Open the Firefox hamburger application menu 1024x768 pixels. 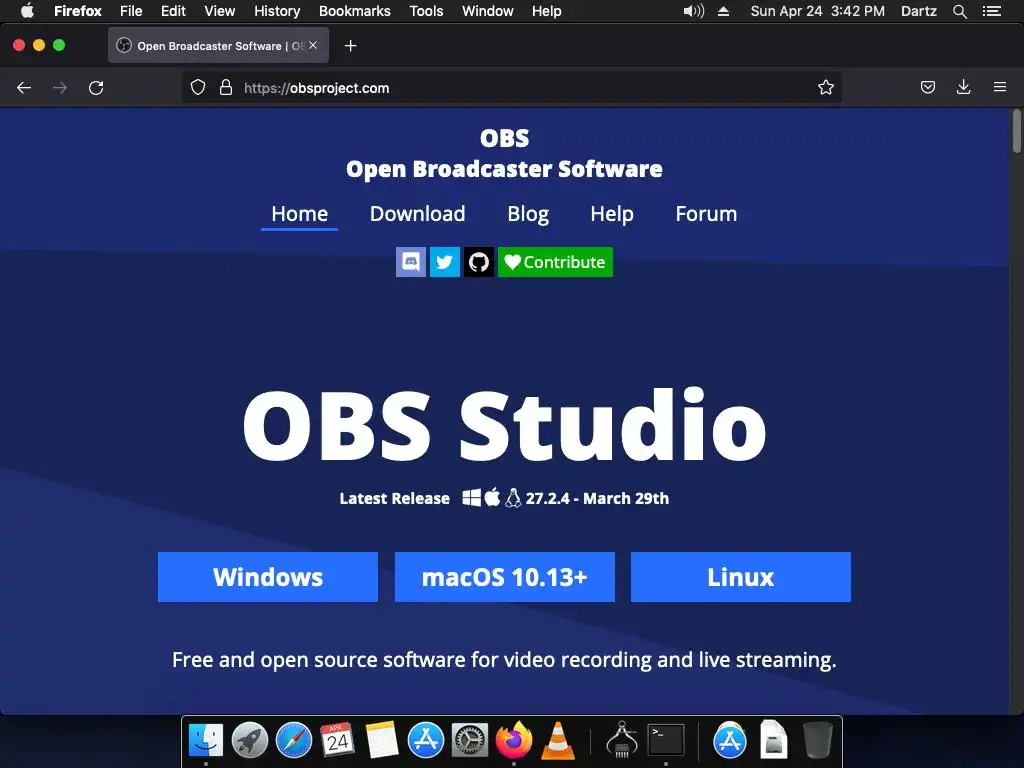[1000, 88]
